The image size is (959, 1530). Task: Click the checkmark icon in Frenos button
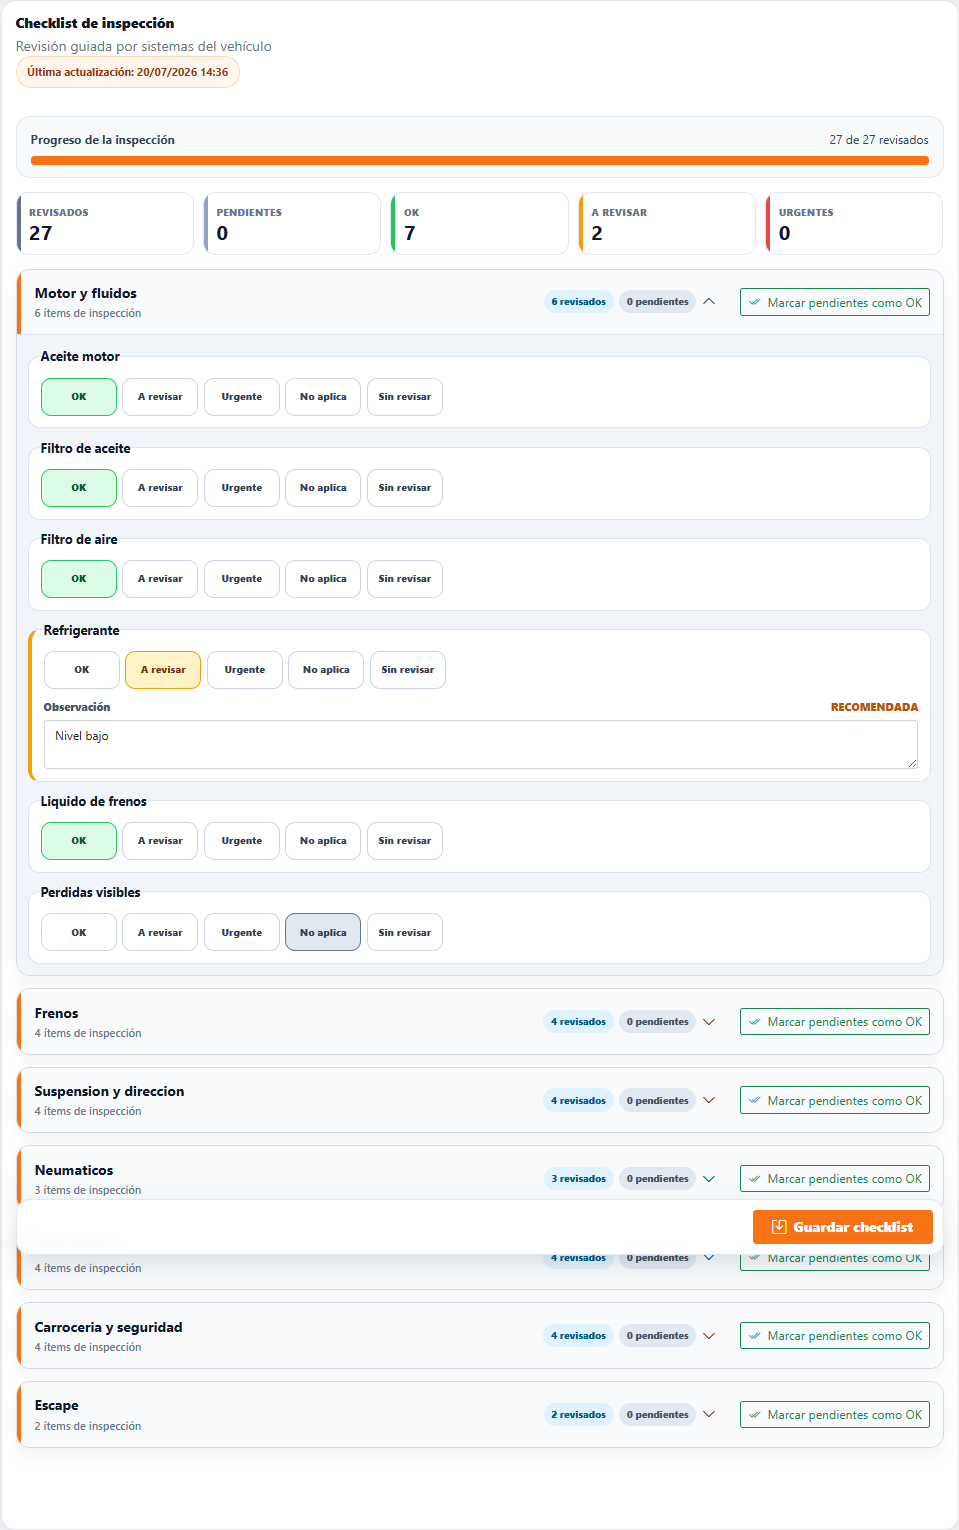(755, 1022)
